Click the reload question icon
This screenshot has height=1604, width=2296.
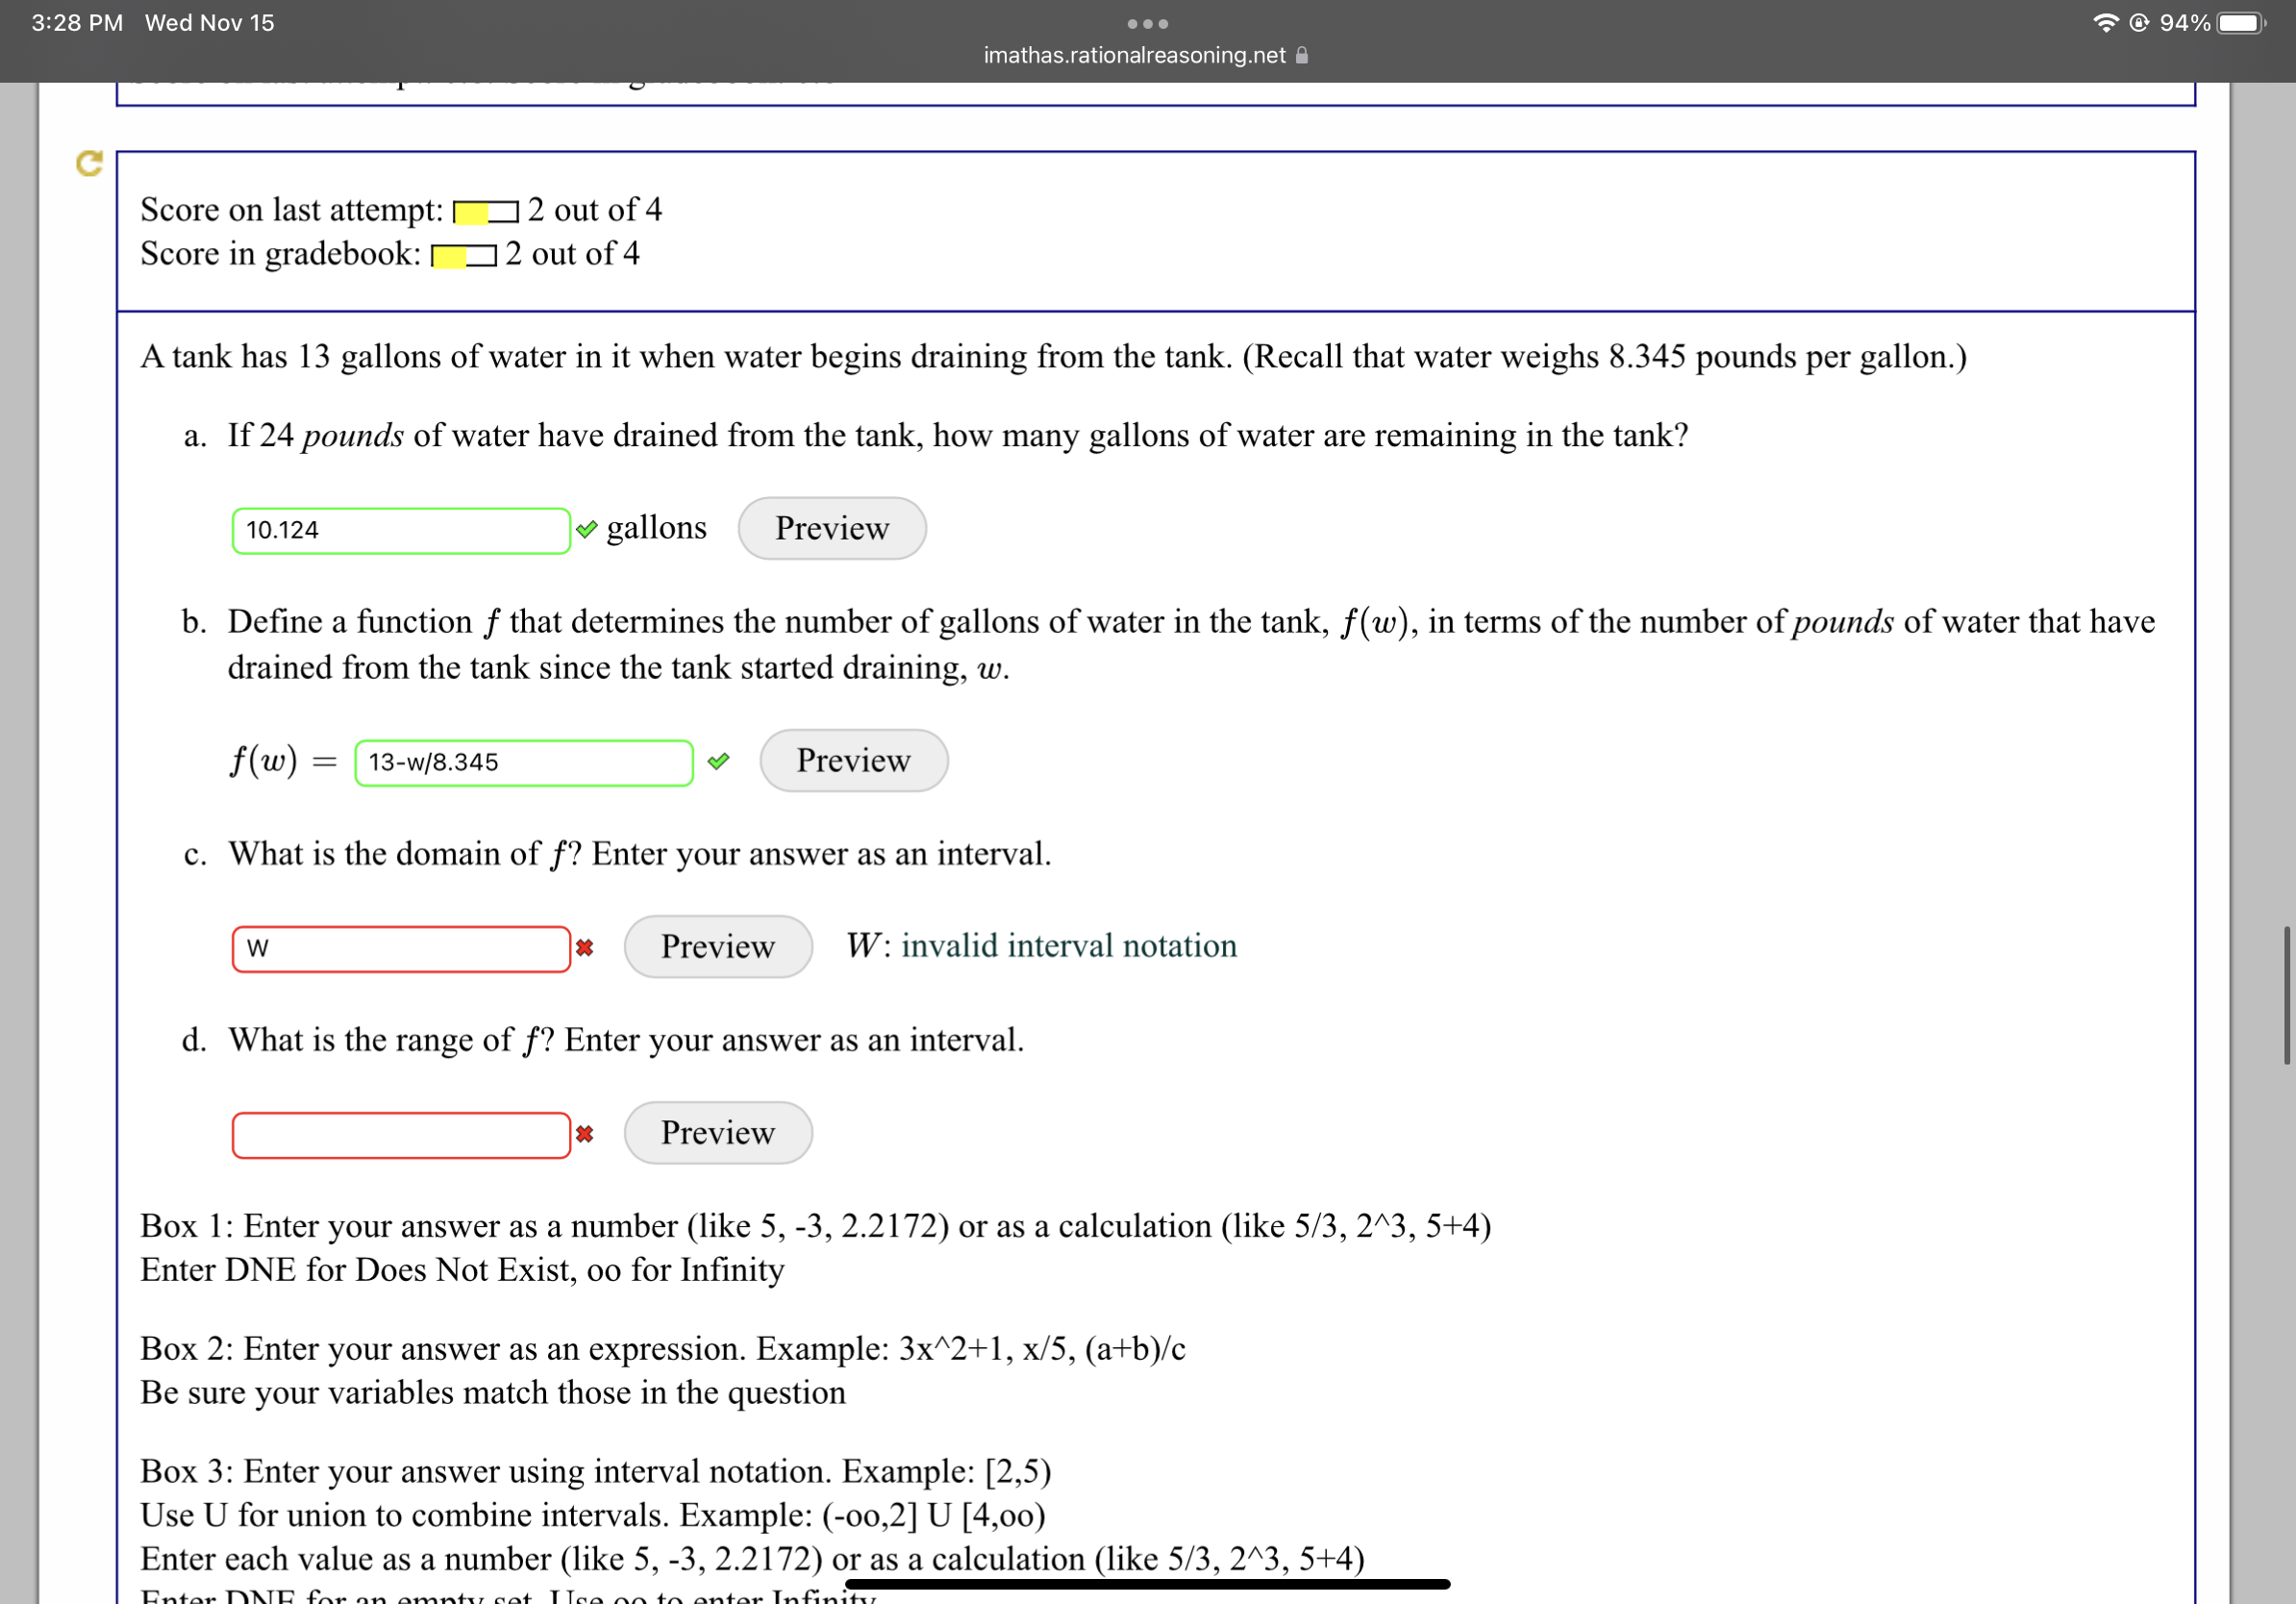[89, 165]
